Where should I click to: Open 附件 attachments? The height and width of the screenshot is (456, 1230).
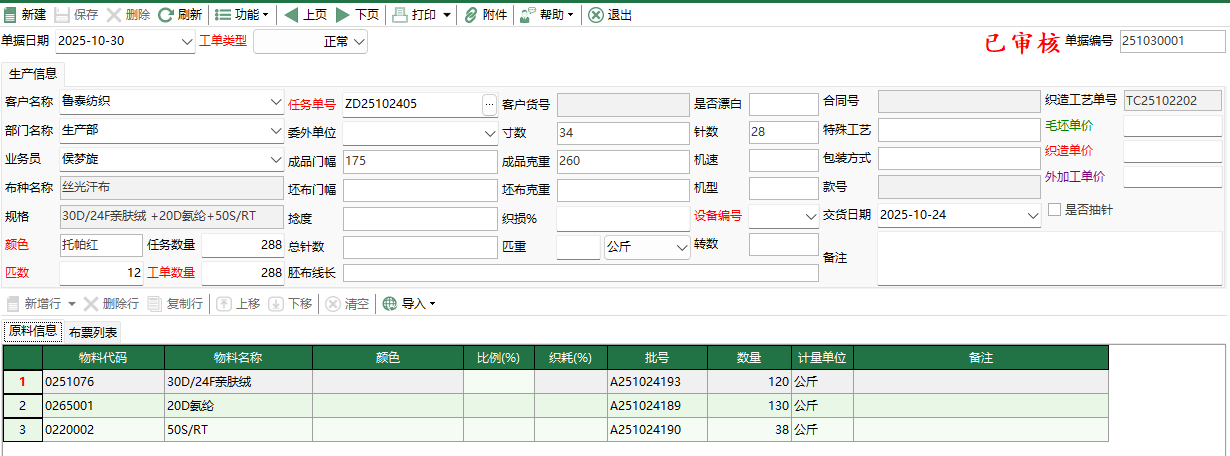[485, 15]
